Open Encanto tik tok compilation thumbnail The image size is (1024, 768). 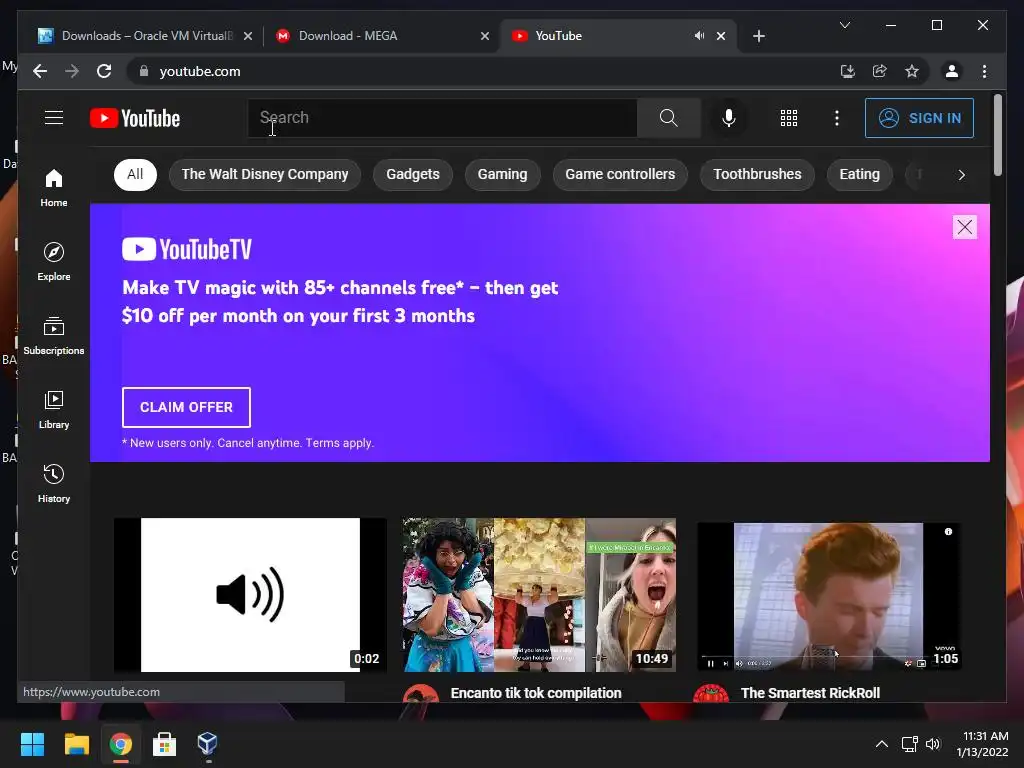pos(539,595)
